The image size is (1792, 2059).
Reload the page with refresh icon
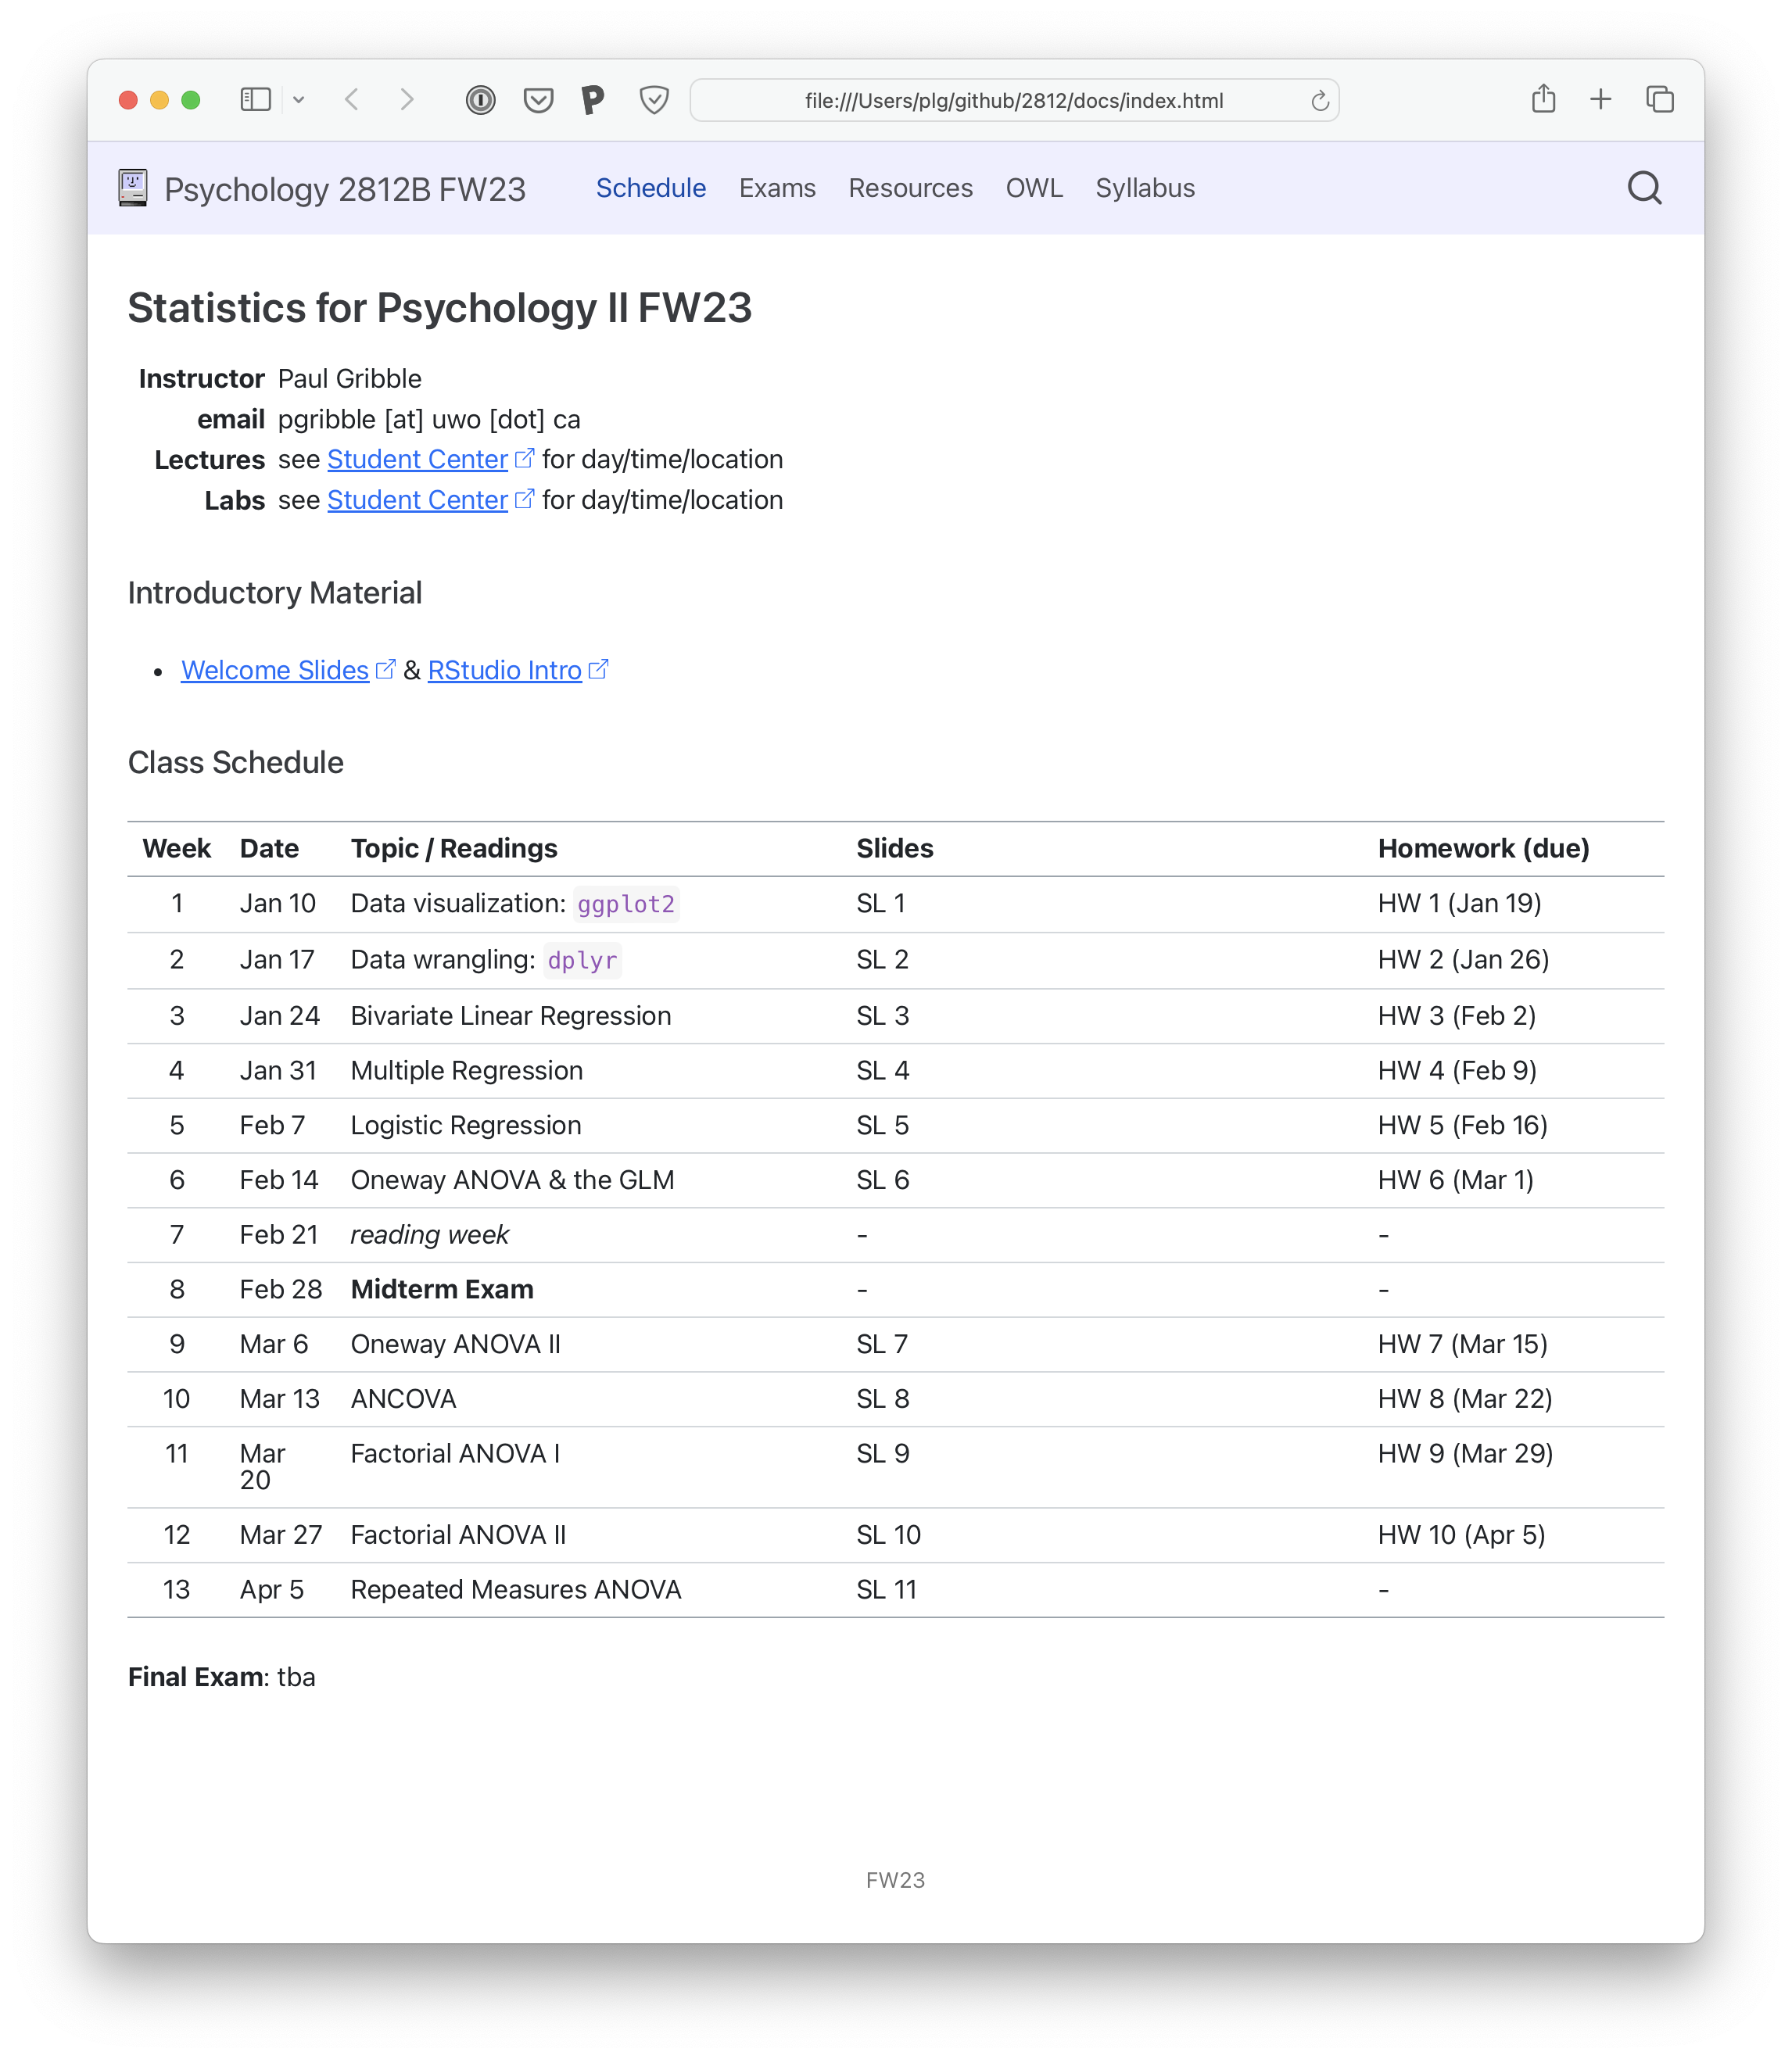tap(1320, 101)
